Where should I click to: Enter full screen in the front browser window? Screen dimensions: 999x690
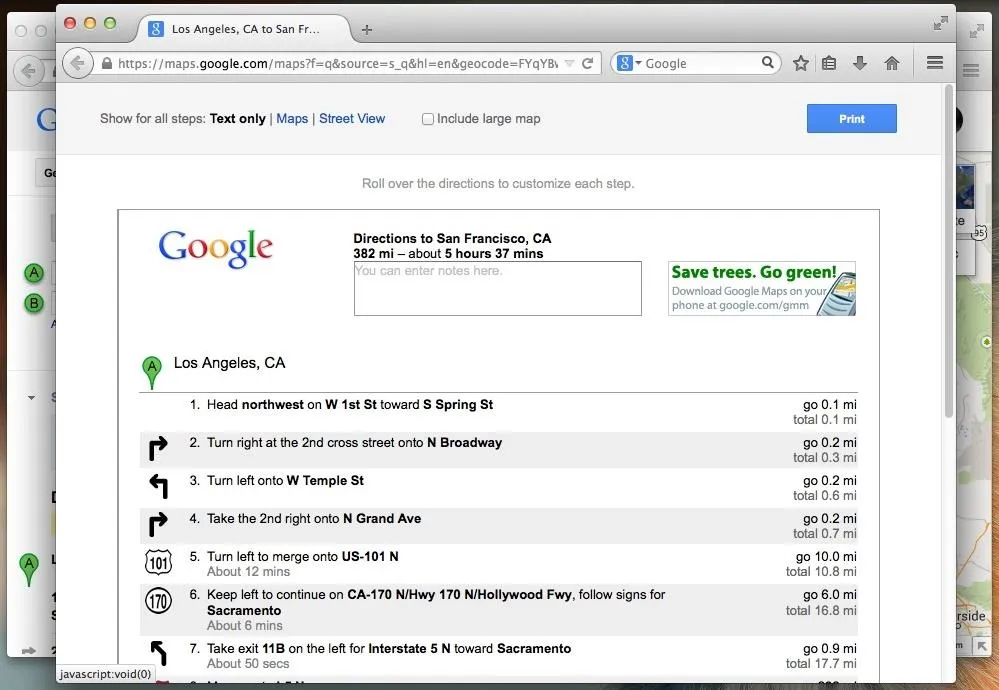pyautogui.click(x=940, y=24)
